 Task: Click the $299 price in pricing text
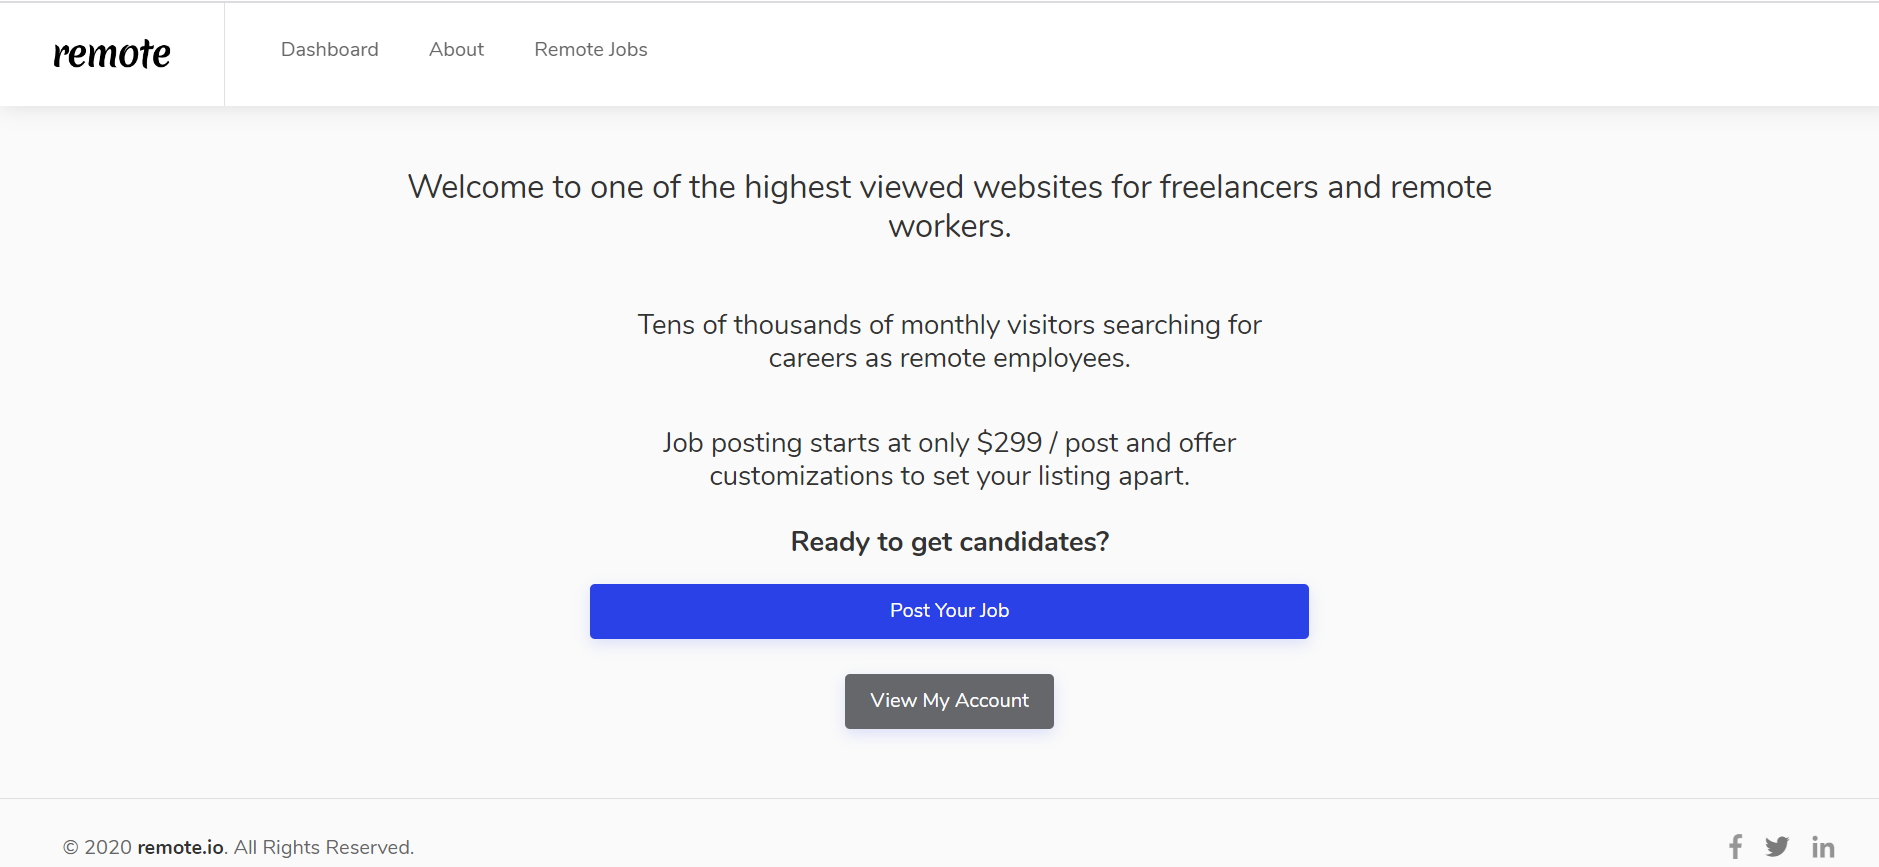[1009, 443]
